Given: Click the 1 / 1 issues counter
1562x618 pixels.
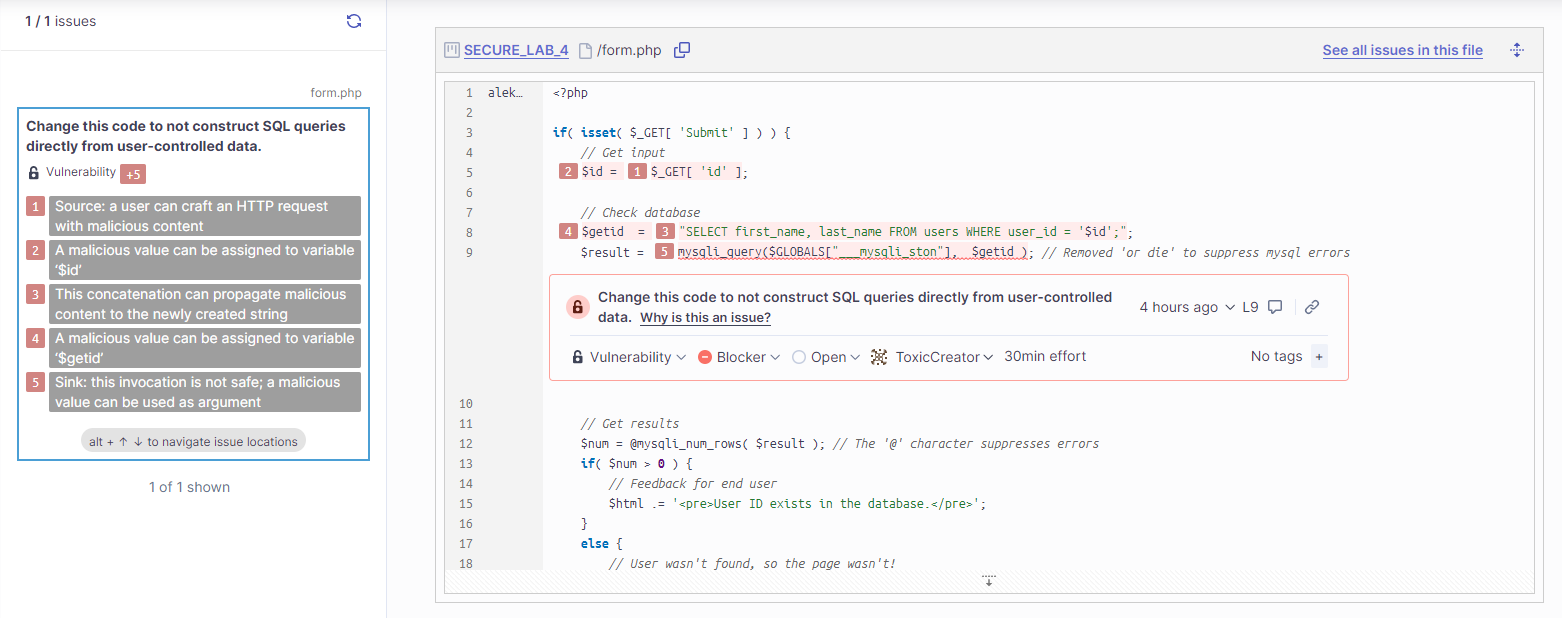Looking at the screenshot, I should click(61, 21).
